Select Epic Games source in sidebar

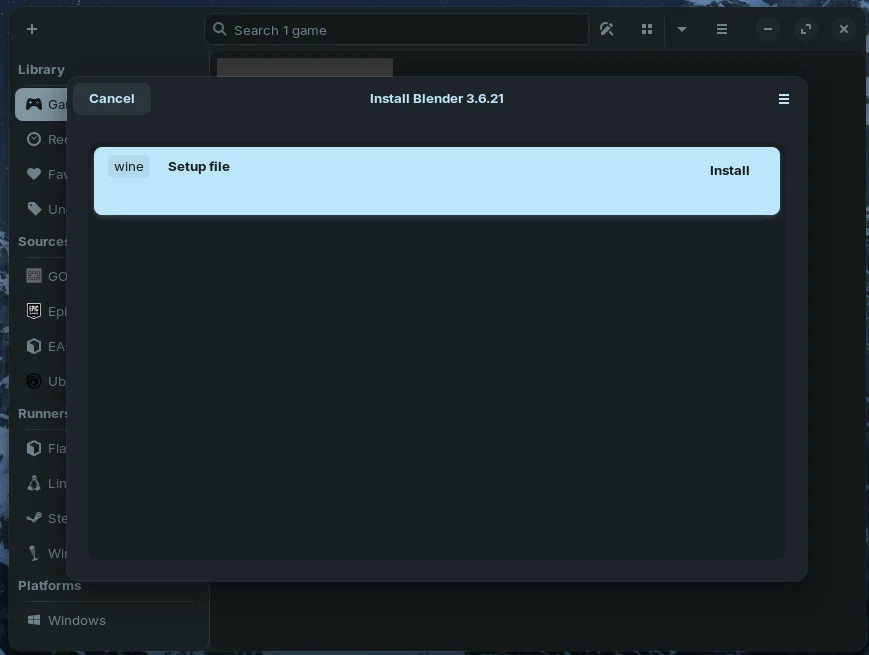[42, 311]
